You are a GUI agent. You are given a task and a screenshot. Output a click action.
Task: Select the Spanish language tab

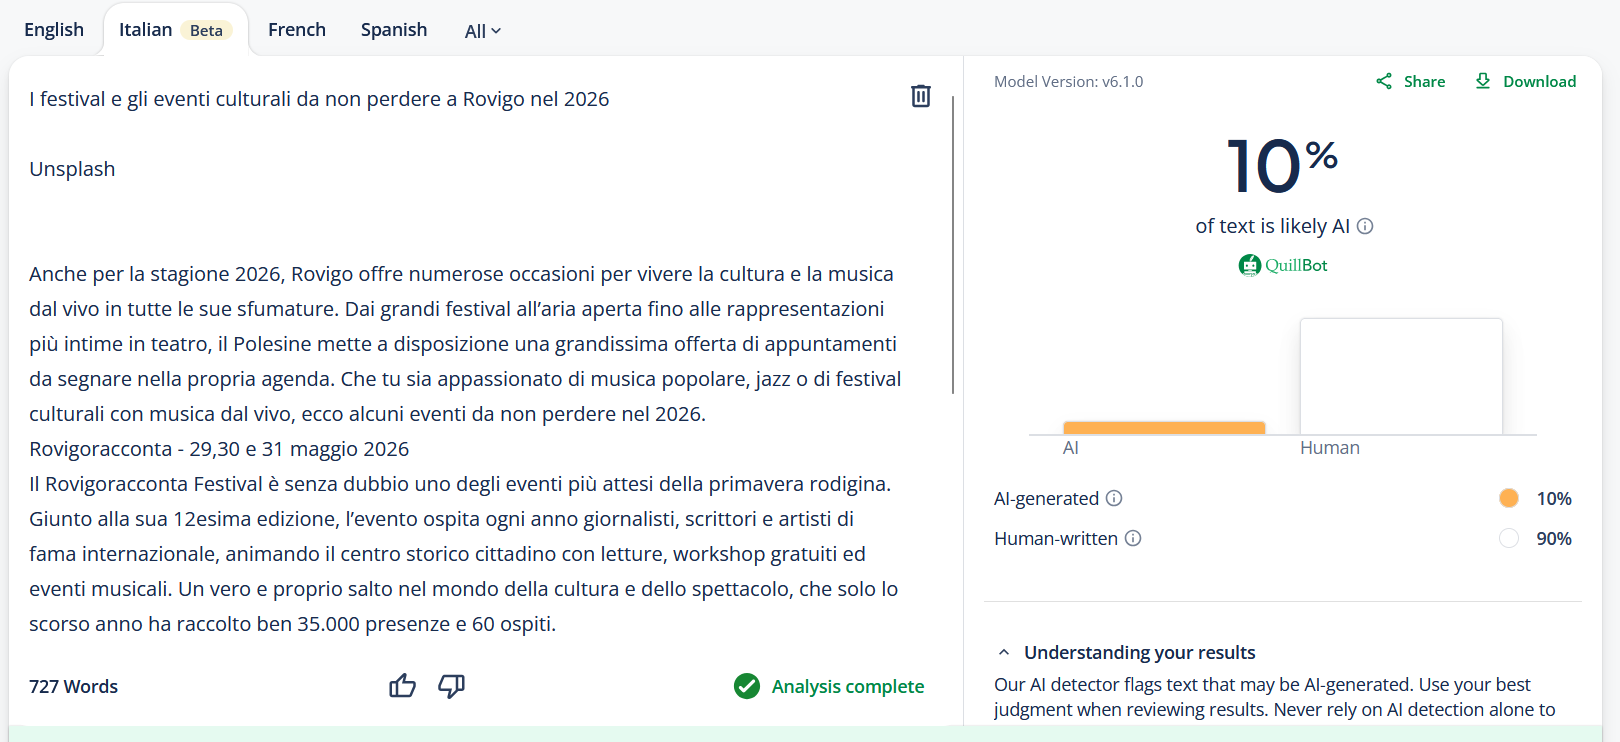(x=394, y=30)
